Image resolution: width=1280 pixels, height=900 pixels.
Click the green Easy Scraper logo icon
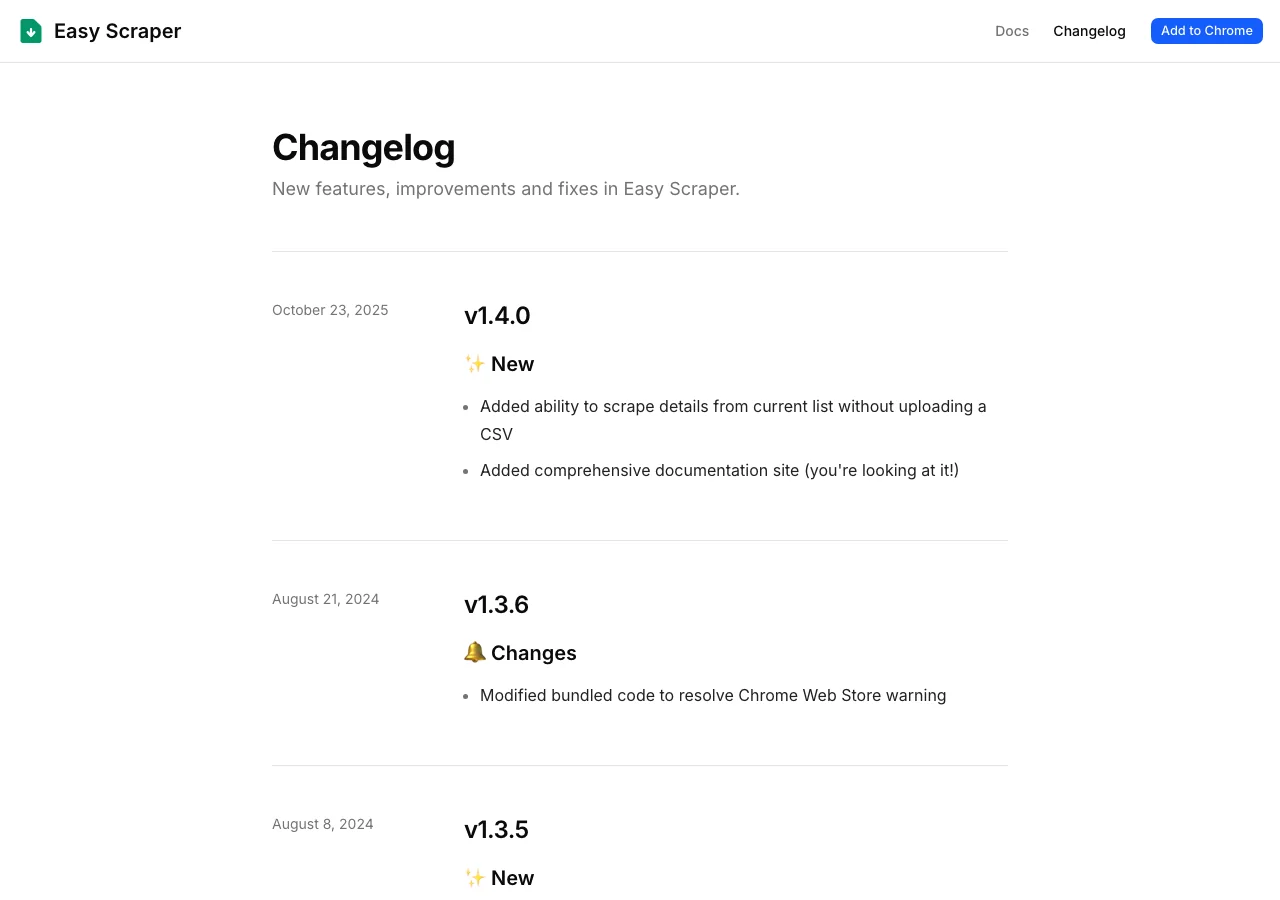click(x=31, y=31)
